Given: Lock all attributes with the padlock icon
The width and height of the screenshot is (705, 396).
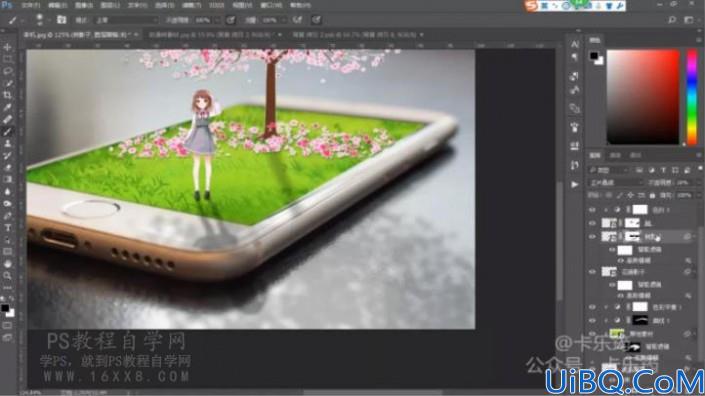Looking at the screenshot, I should [652, 196].
